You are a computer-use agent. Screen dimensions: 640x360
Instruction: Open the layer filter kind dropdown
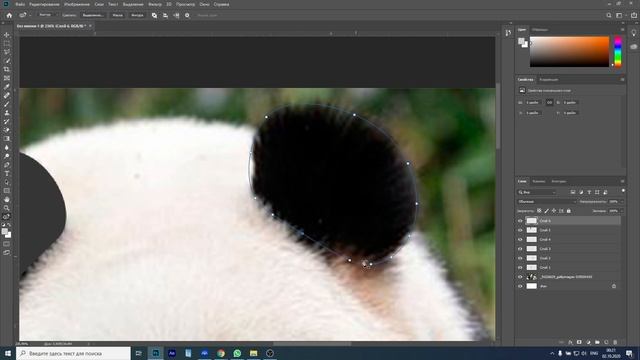[537, 192]
